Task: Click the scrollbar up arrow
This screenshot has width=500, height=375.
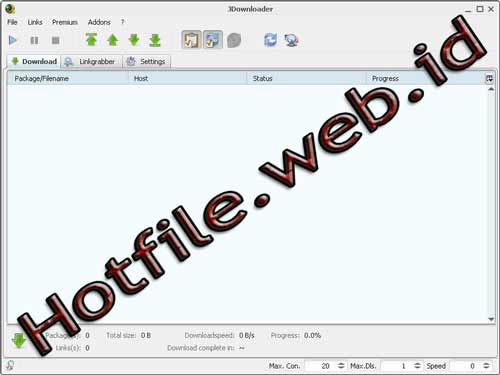Action: pyautogui.click(x=491, y=89)
